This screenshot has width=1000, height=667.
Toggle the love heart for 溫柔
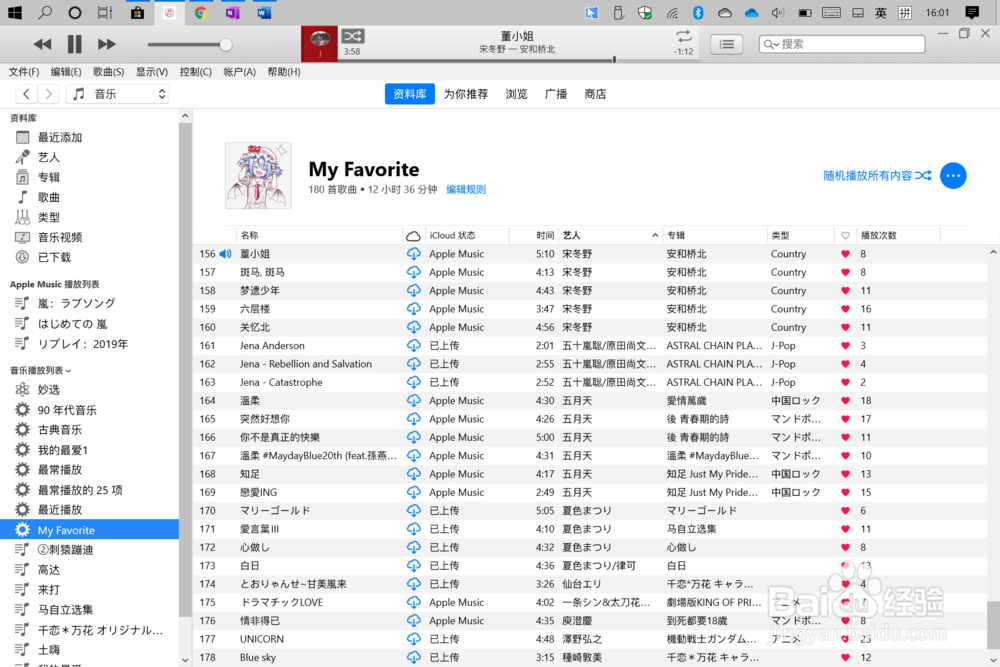click(845, 400)
